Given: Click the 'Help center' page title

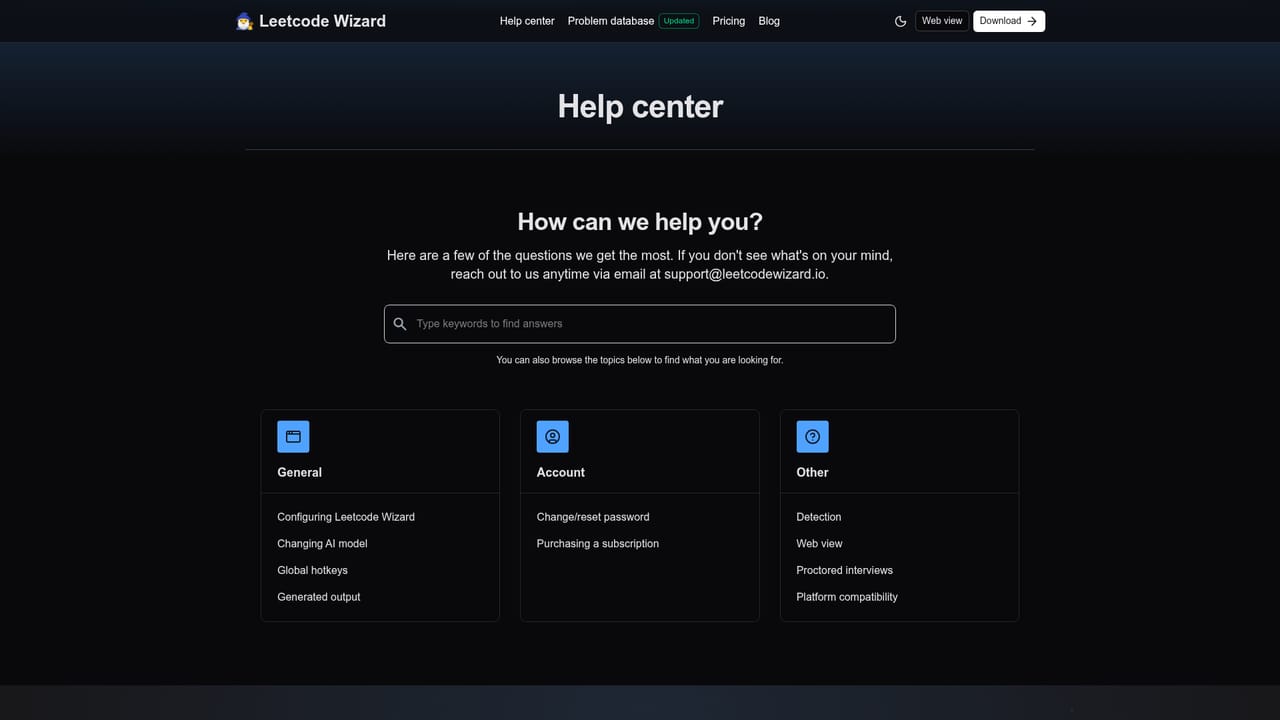Looking at the screenshot, I should tap(640, 107).
